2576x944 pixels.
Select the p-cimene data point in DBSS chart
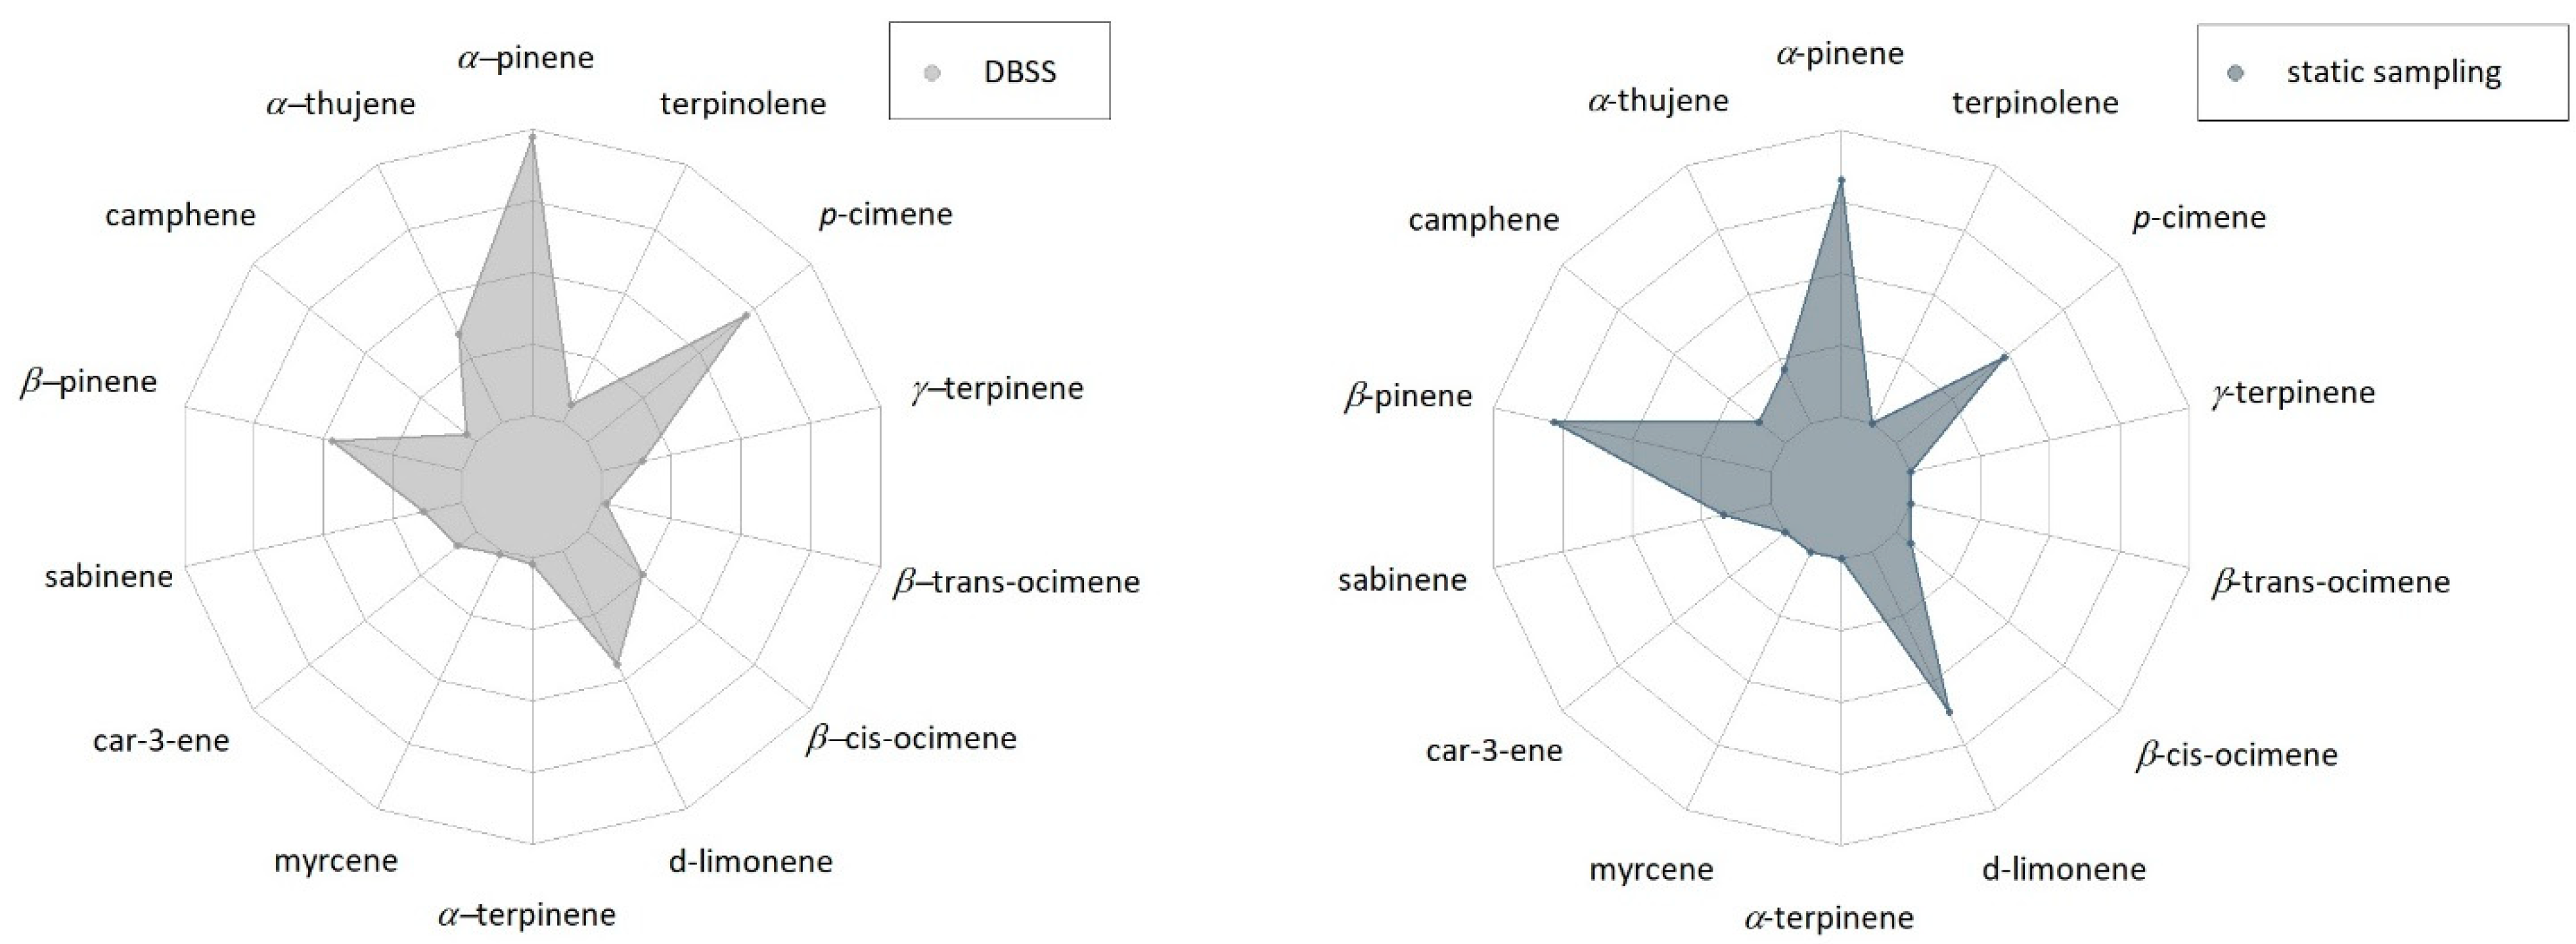click(x=745, y=316)
